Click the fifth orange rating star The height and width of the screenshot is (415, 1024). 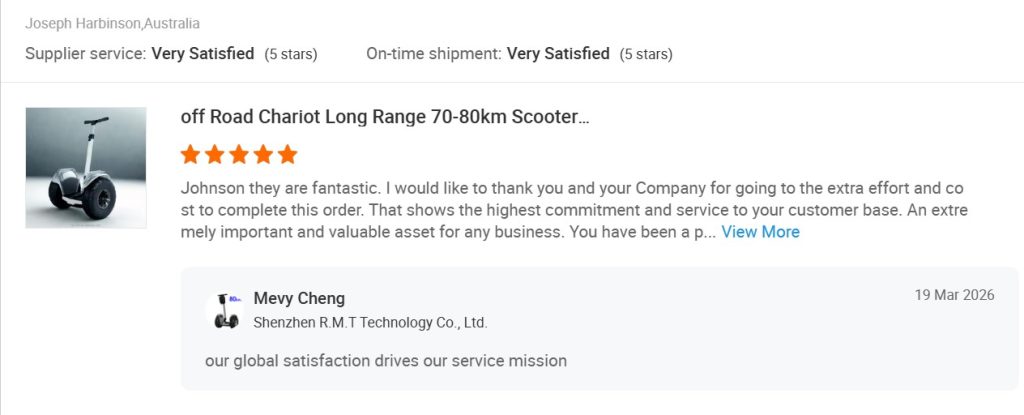tap(288, 155)
